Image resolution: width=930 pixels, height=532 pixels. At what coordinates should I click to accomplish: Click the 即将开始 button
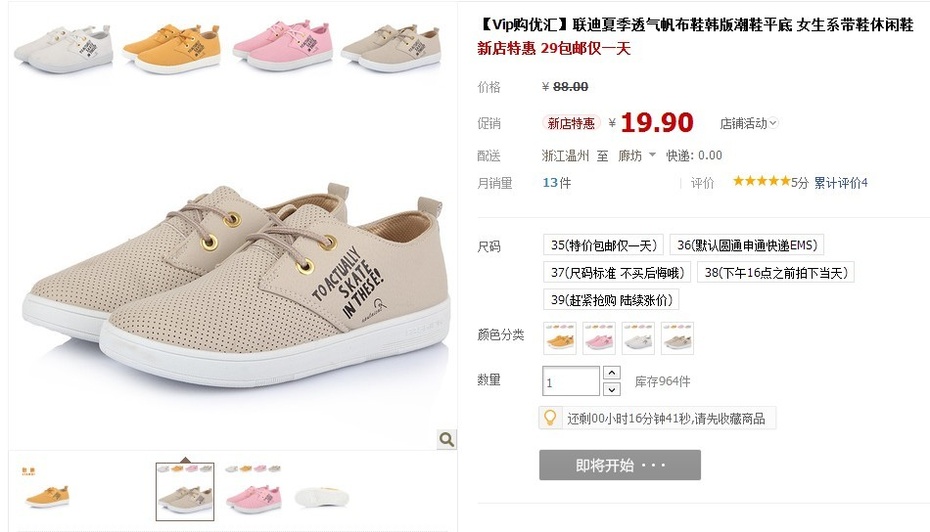(x=620, y=465)
